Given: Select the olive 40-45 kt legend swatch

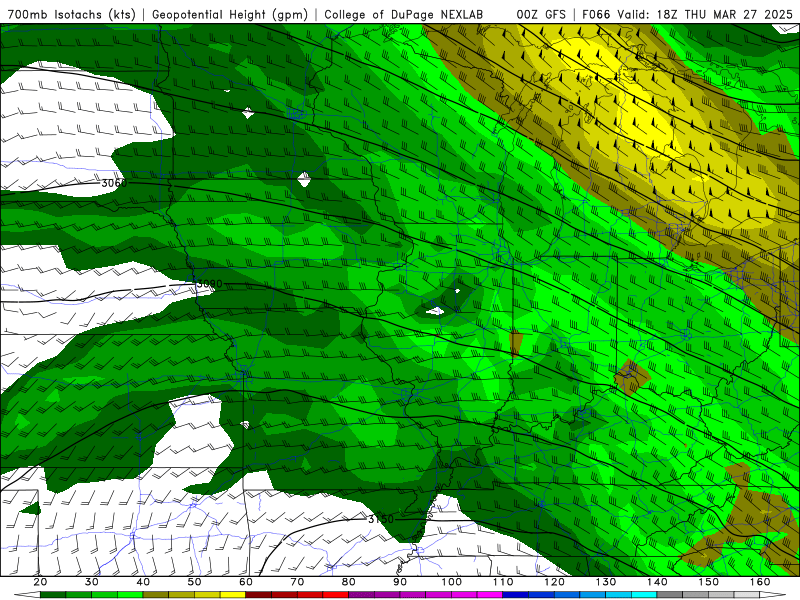Looking at the screenshot, I should [156, 595].
